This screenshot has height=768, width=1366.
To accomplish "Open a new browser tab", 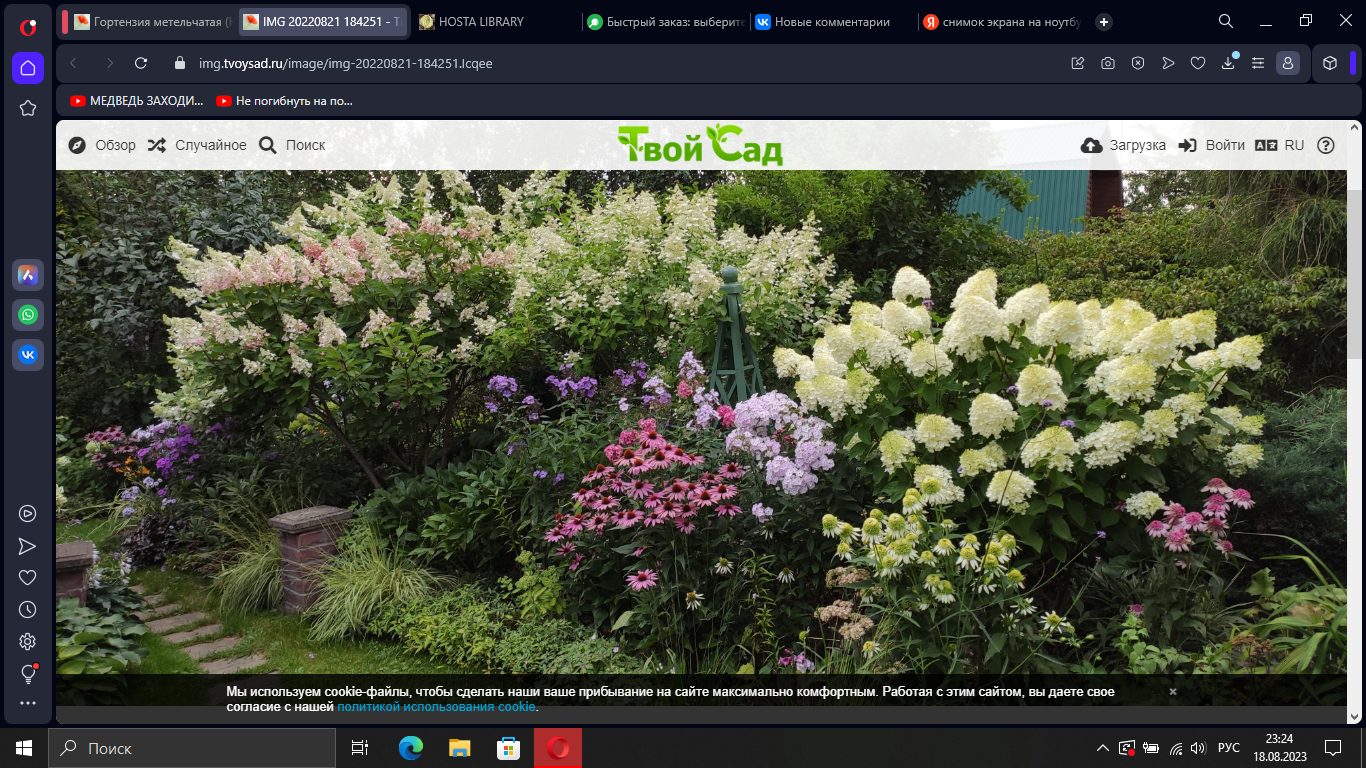I will 1104,21.
